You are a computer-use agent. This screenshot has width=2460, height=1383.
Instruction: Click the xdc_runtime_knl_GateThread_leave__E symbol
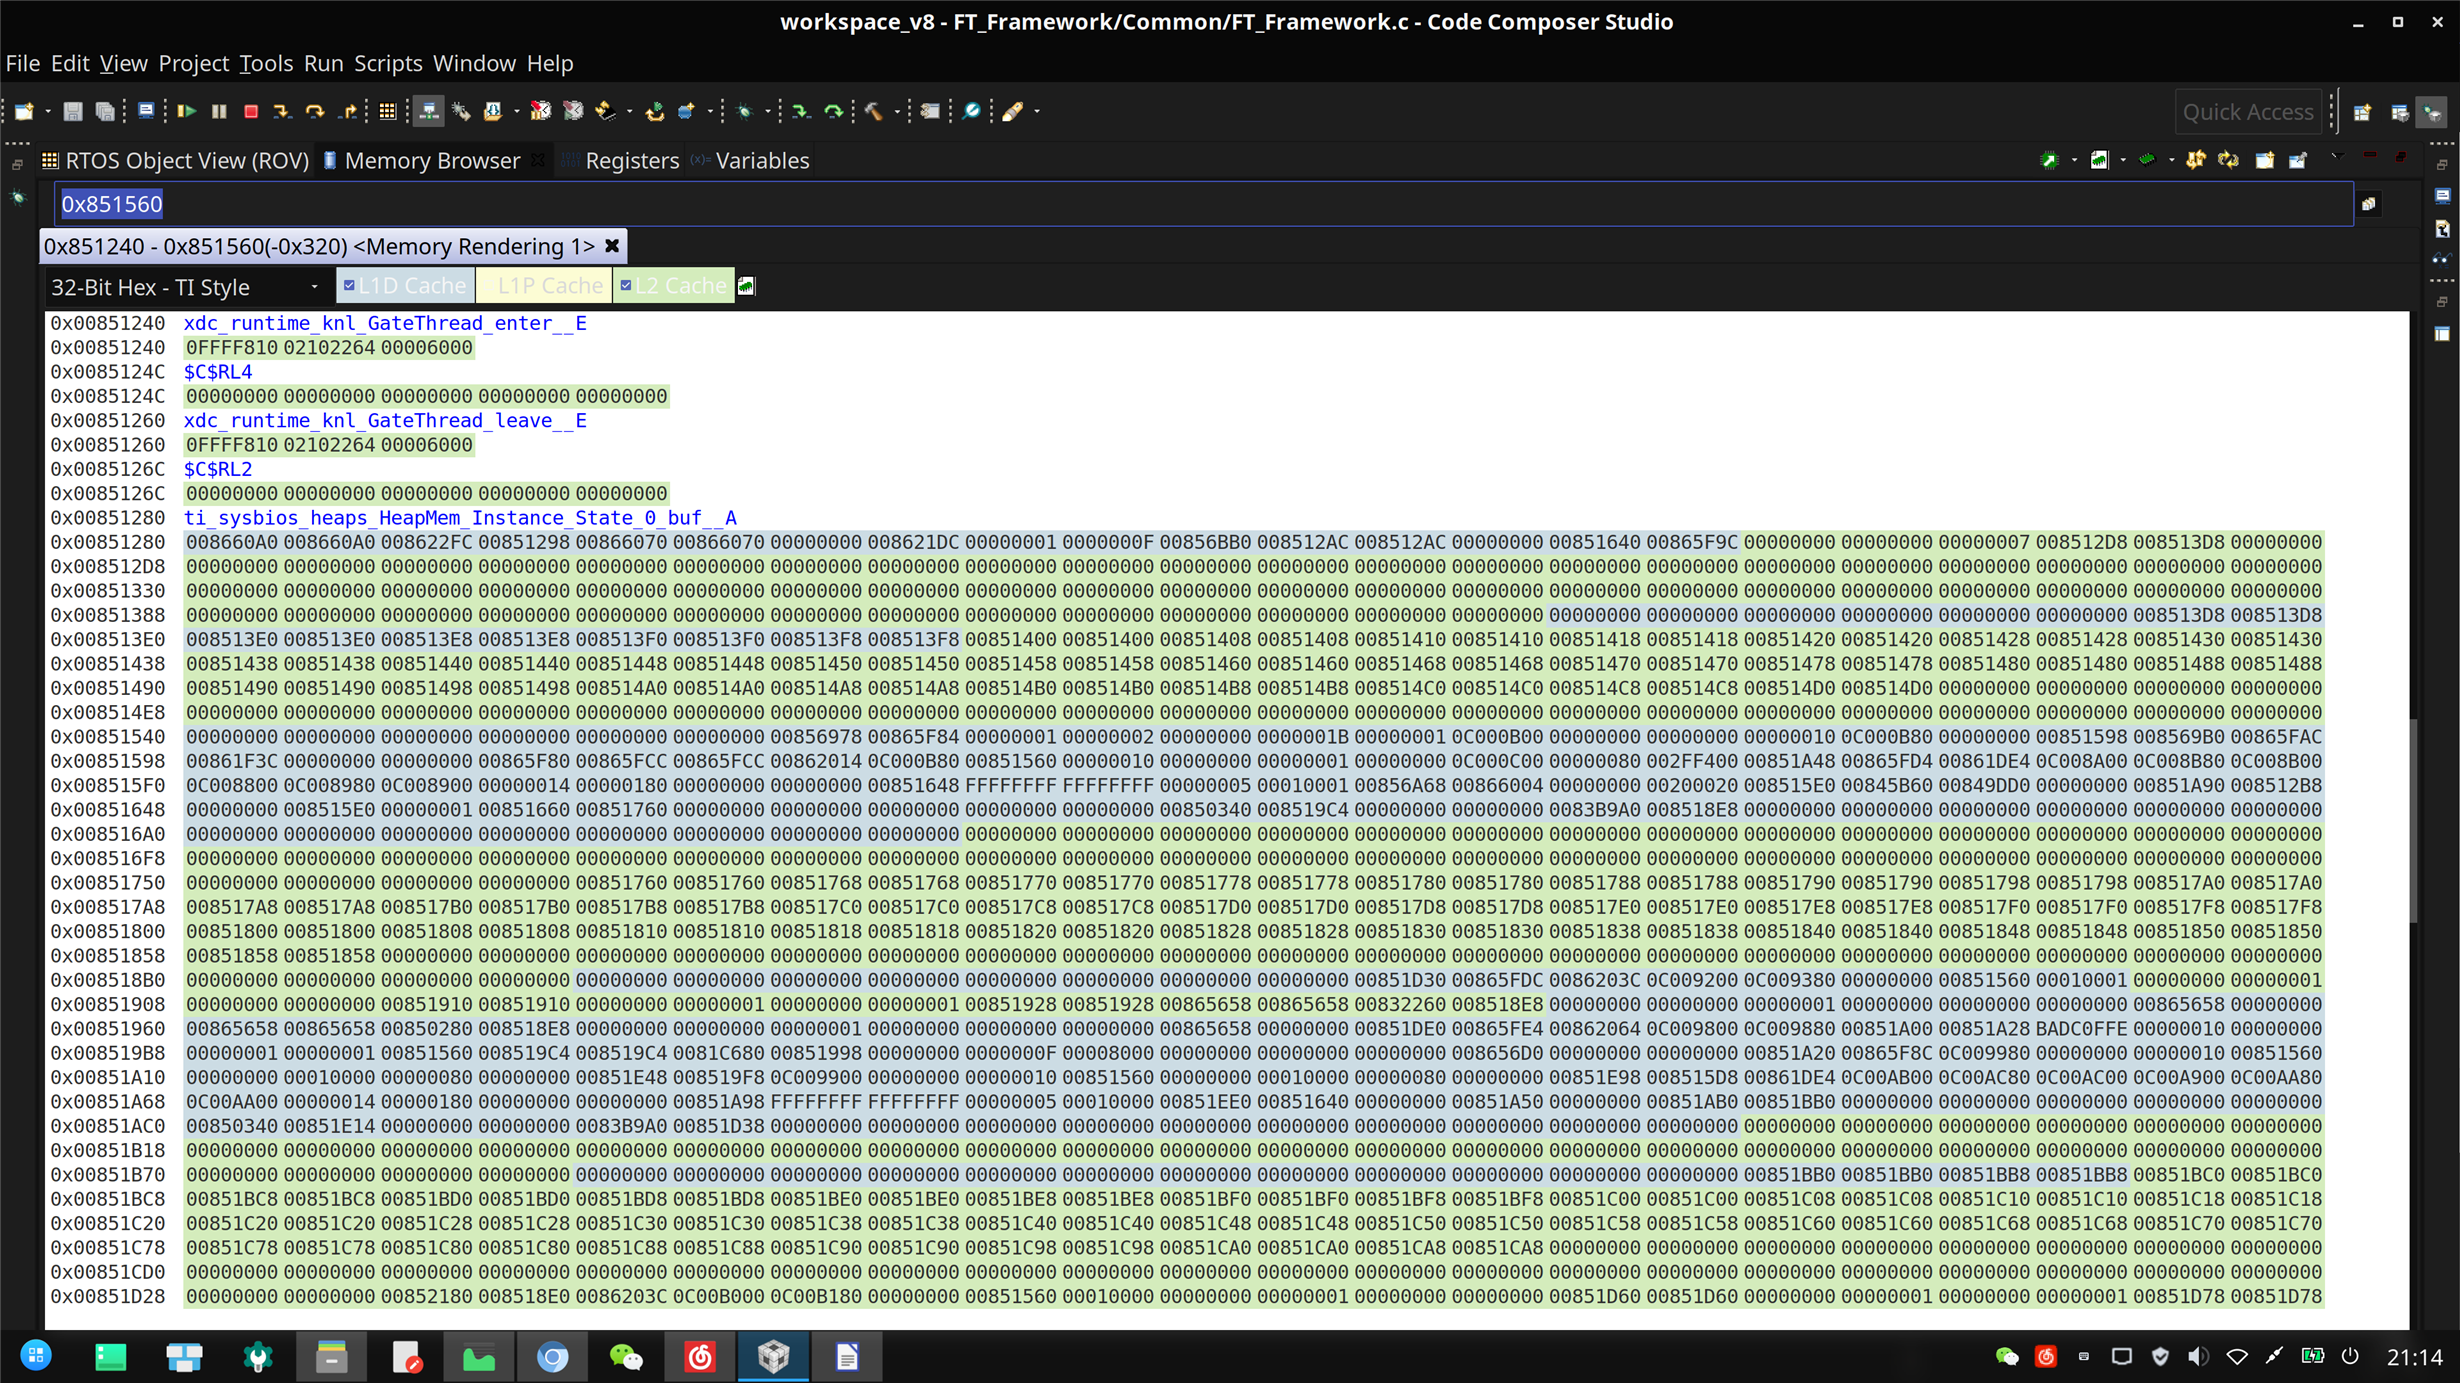(x=385, y=420)
